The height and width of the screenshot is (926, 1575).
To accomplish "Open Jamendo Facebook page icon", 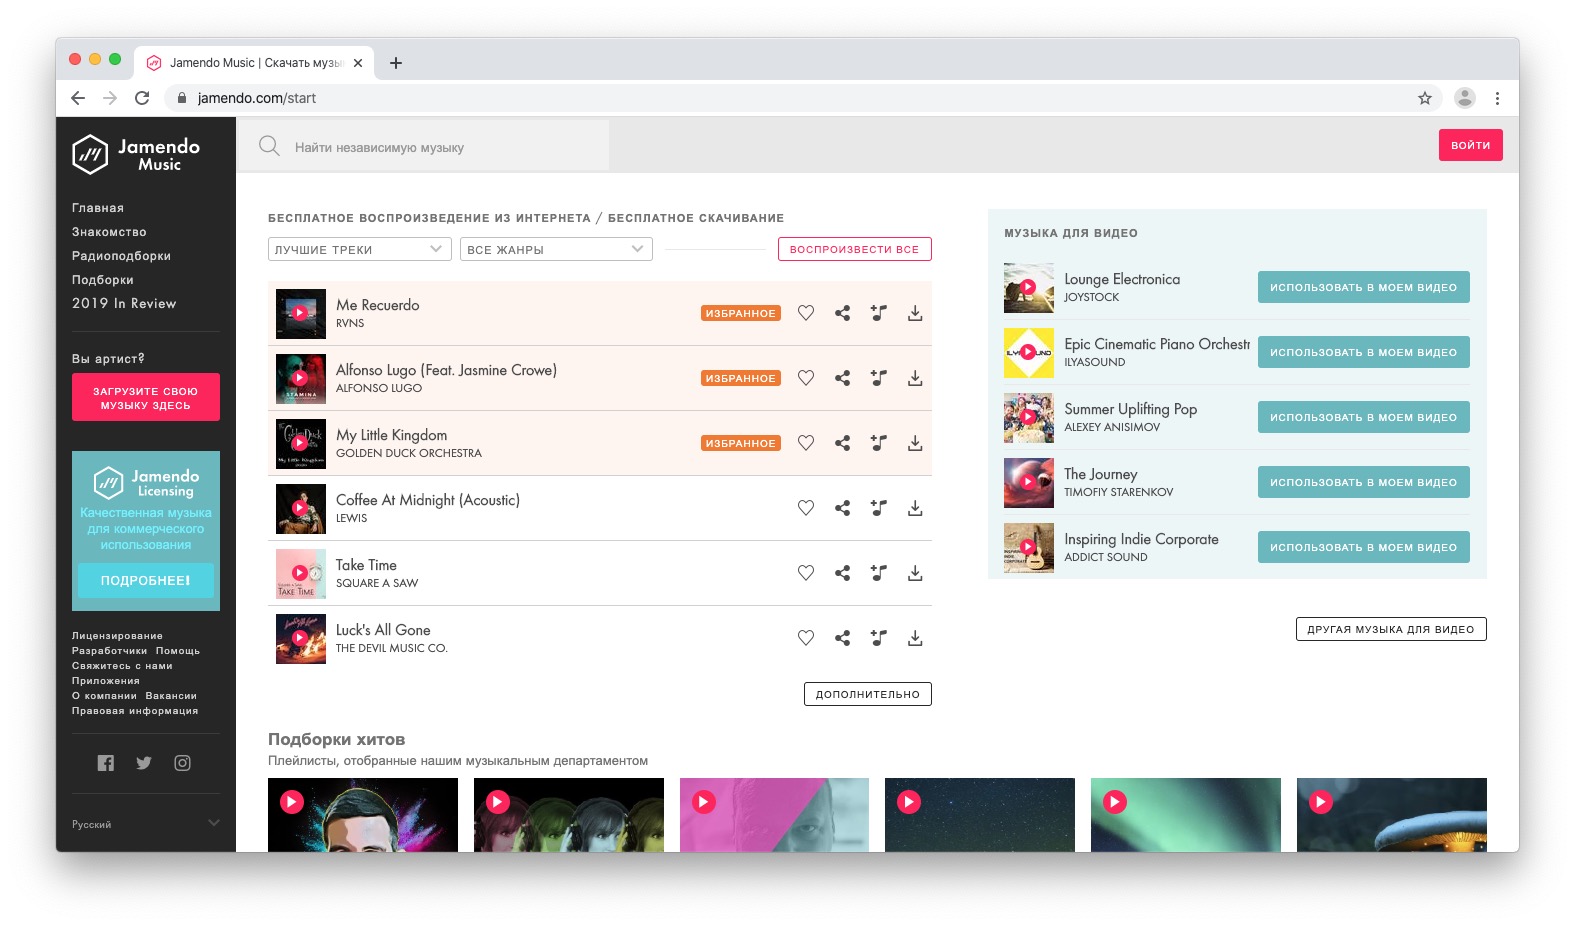I will (x=106, y=763).
